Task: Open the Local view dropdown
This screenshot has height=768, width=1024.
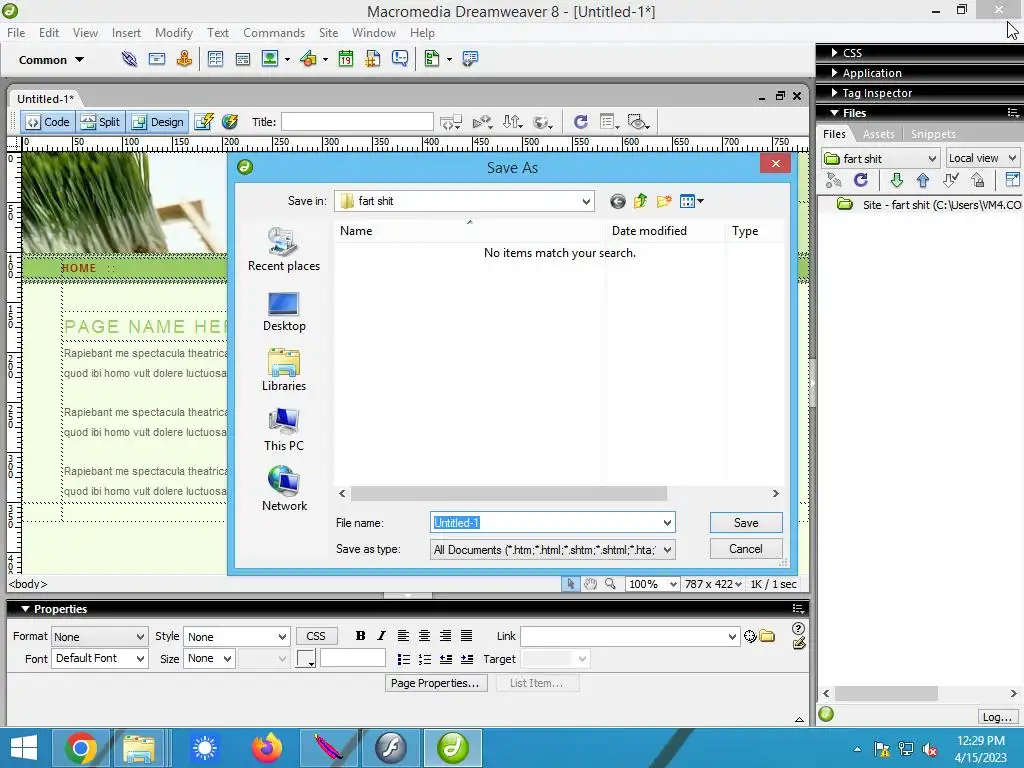Action: [x=982, y=158]
